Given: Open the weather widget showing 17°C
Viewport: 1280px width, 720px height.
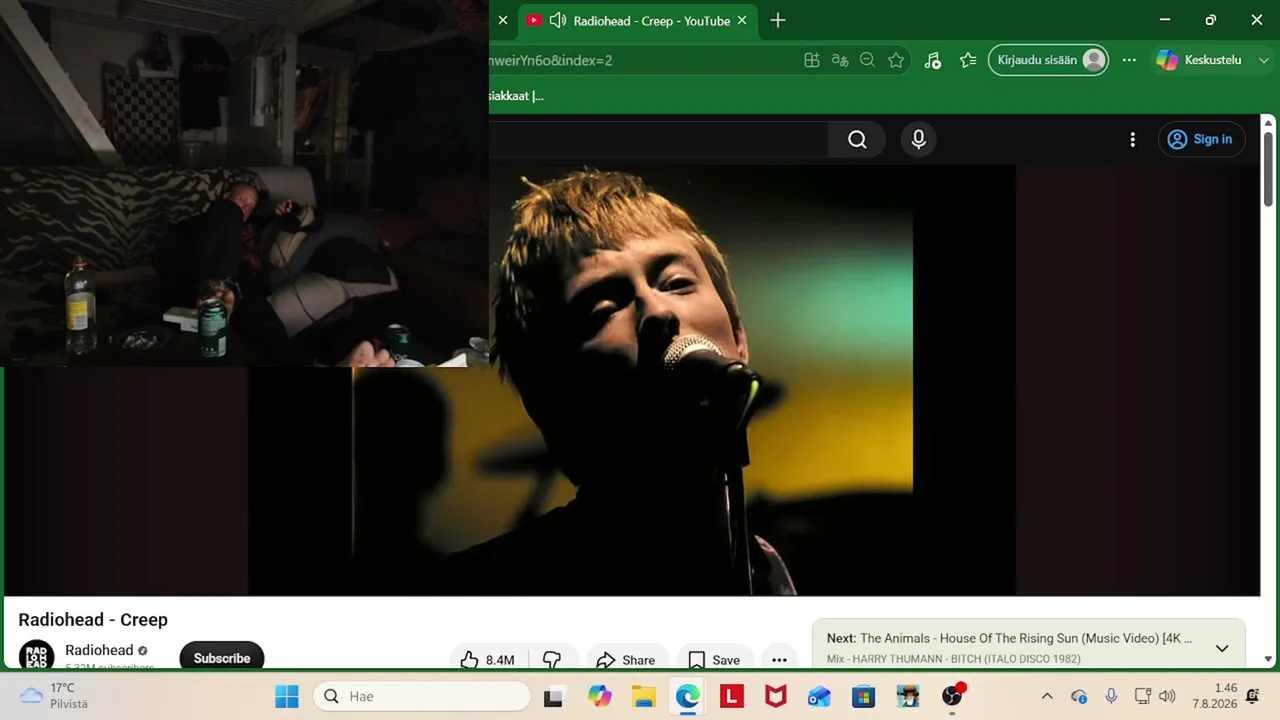Looking at the screenshot, I should click(x=55, y=696).
